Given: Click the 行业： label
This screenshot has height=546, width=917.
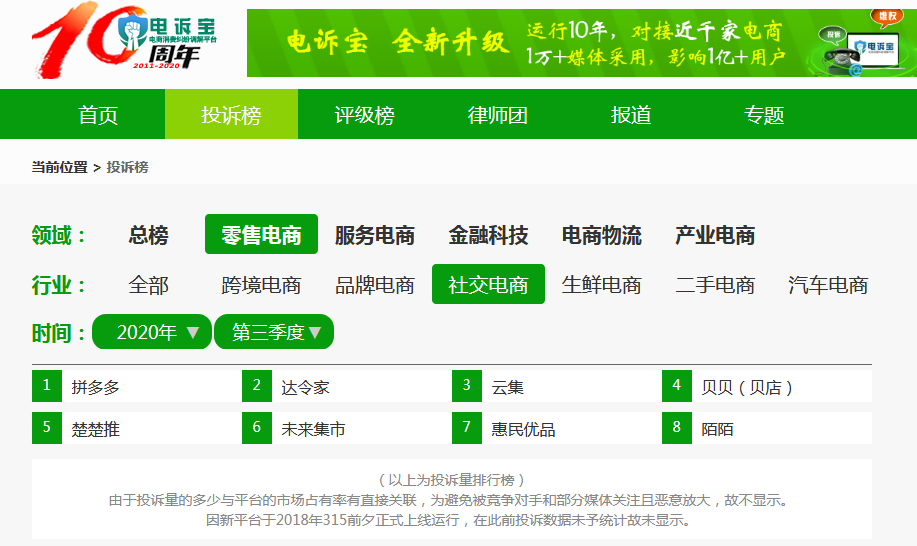Looking at the screenshot, I should (x=59, y=285).
